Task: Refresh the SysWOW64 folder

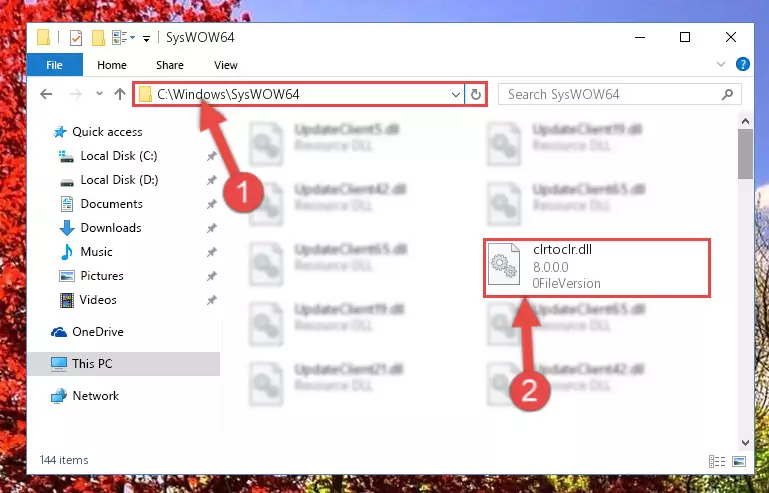Action: tap(476, 95)
